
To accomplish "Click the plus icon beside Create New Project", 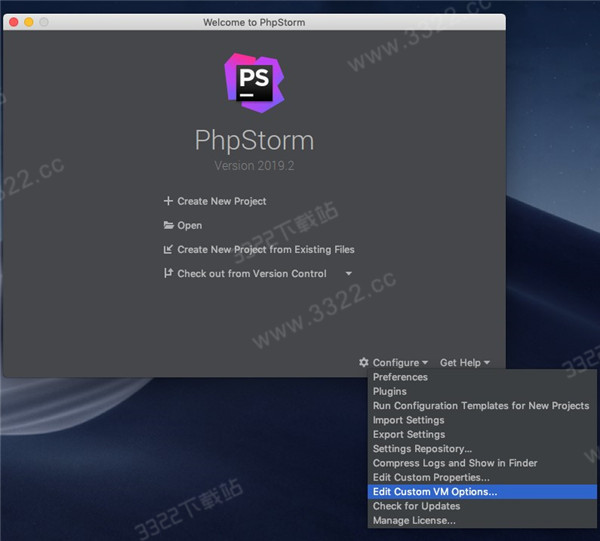I will (x=168, y=201).
